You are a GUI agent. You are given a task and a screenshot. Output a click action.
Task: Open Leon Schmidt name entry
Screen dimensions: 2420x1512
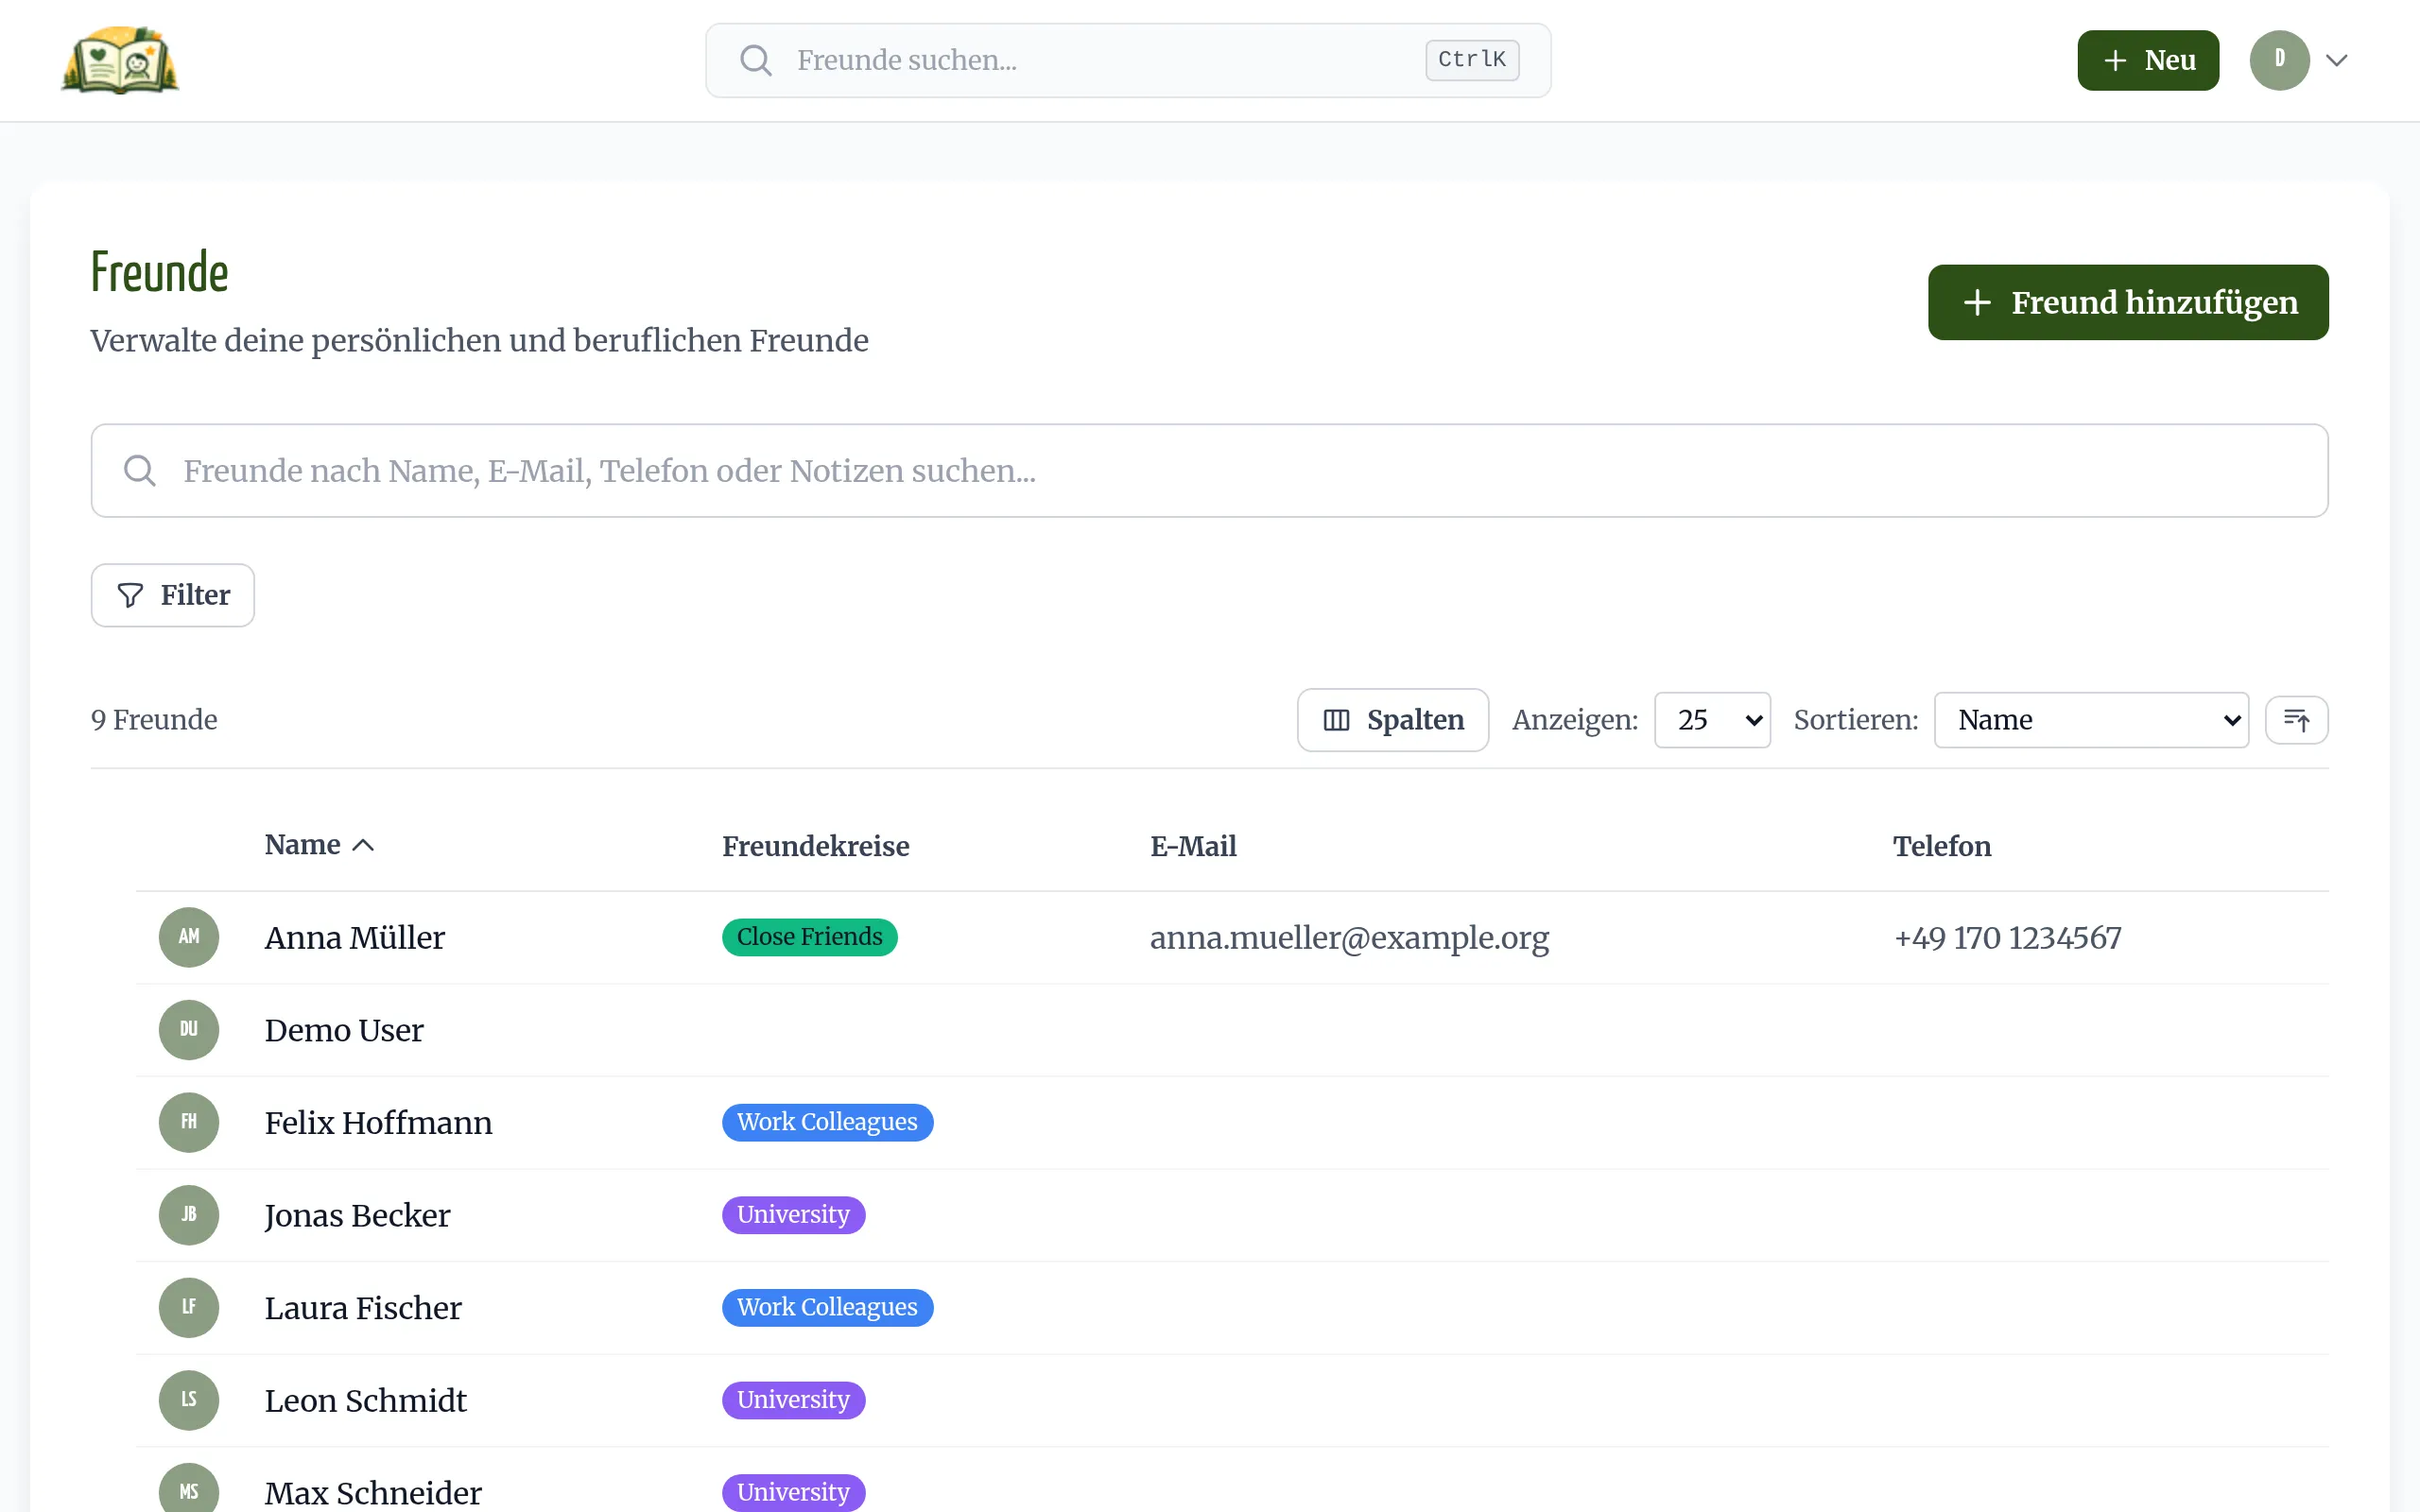[x=365, y=1400]
